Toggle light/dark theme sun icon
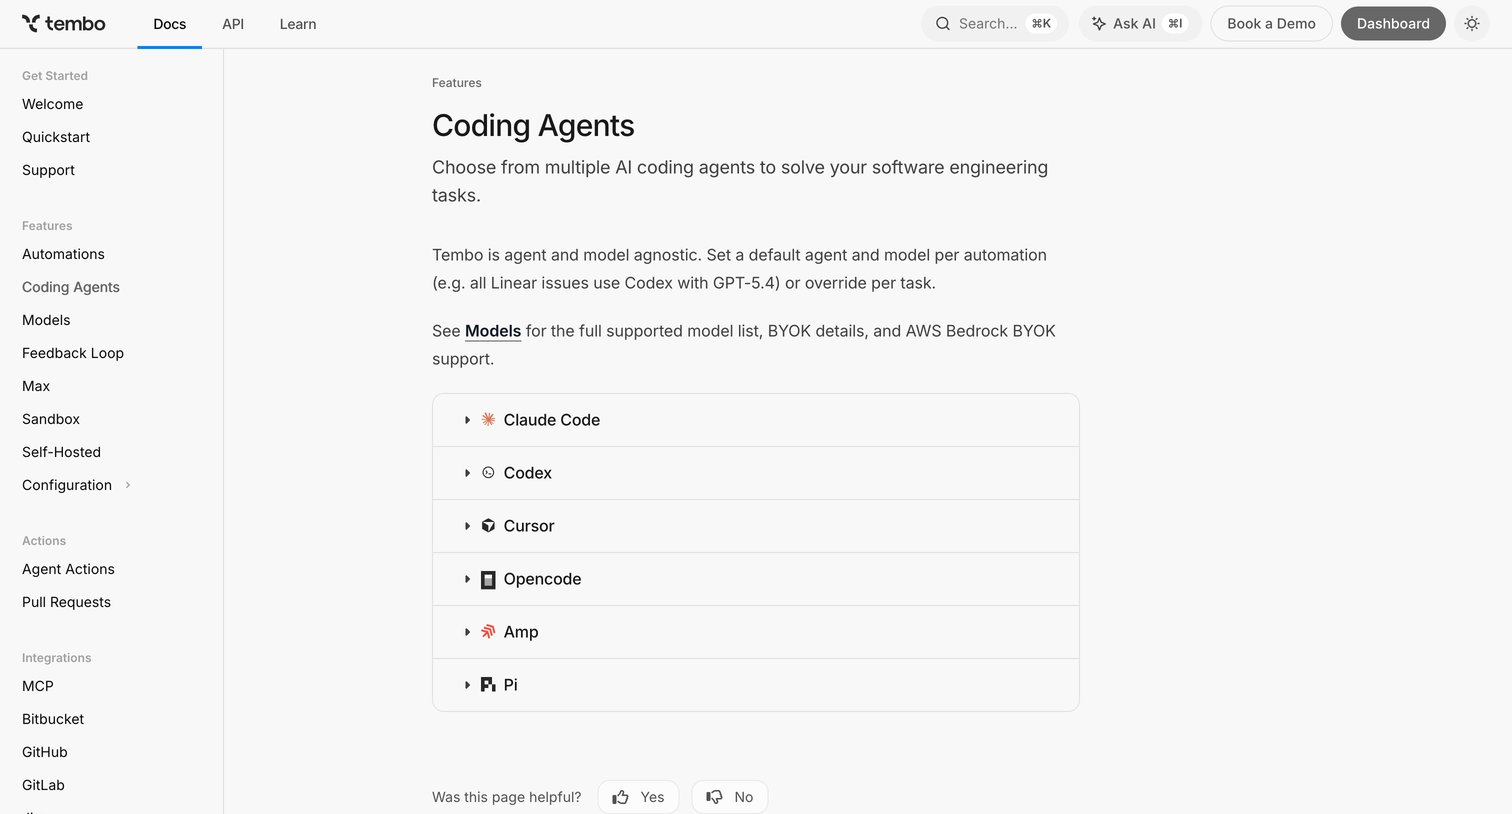The height and width of the screenshot is (814, 1512). (1471, 23)
